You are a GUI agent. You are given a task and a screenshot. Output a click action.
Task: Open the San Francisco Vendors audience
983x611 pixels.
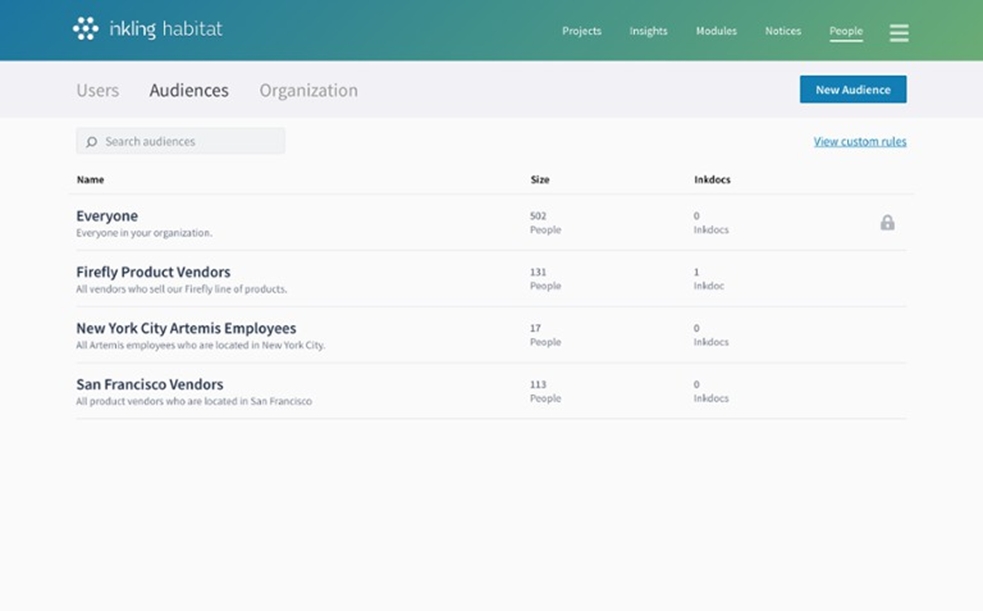pos(149,384)
